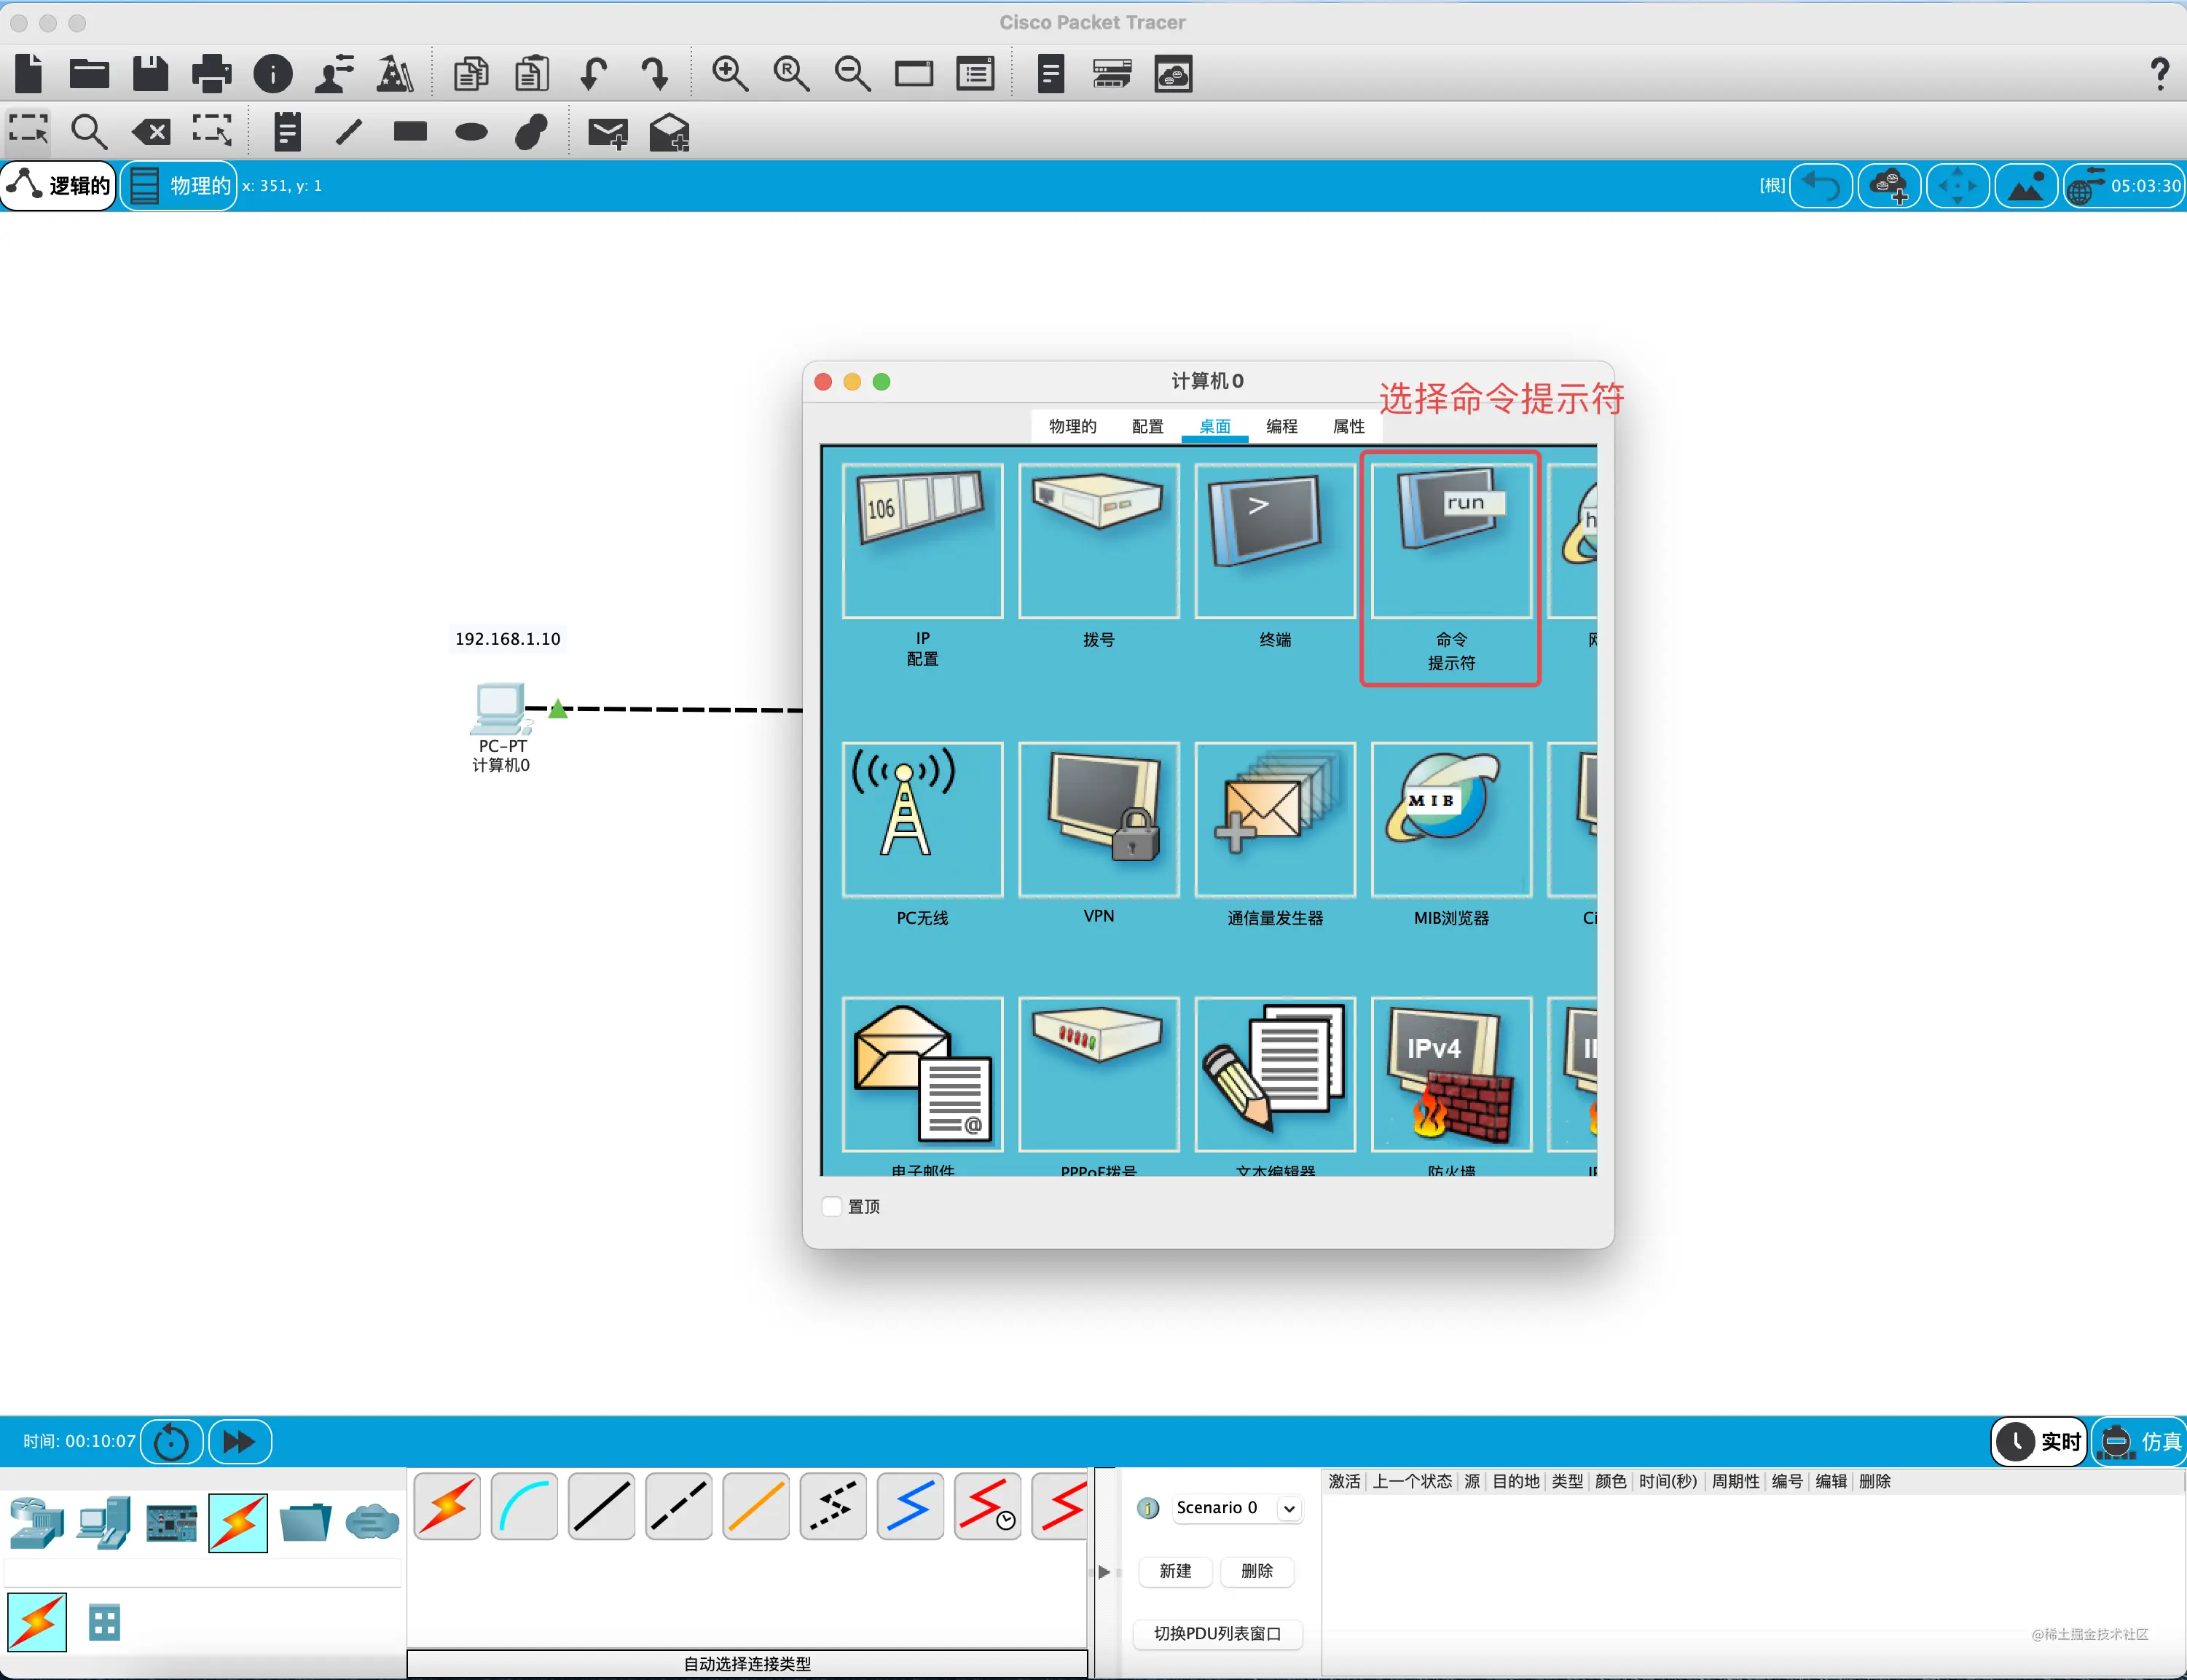Open the 通信量发生器 traffic generator app
The height and width of the screenshot is (1680, 2187).
coord(1275,819)
